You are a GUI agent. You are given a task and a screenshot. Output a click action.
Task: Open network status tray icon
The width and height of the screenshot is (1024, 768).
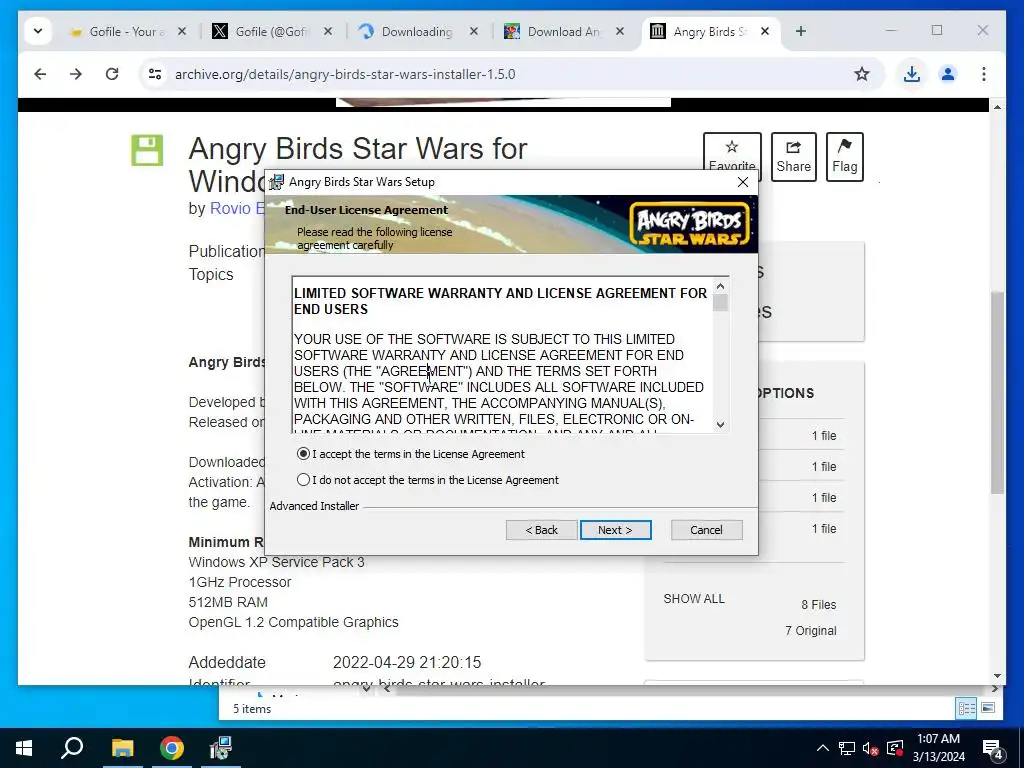click(x=846, y=748)
